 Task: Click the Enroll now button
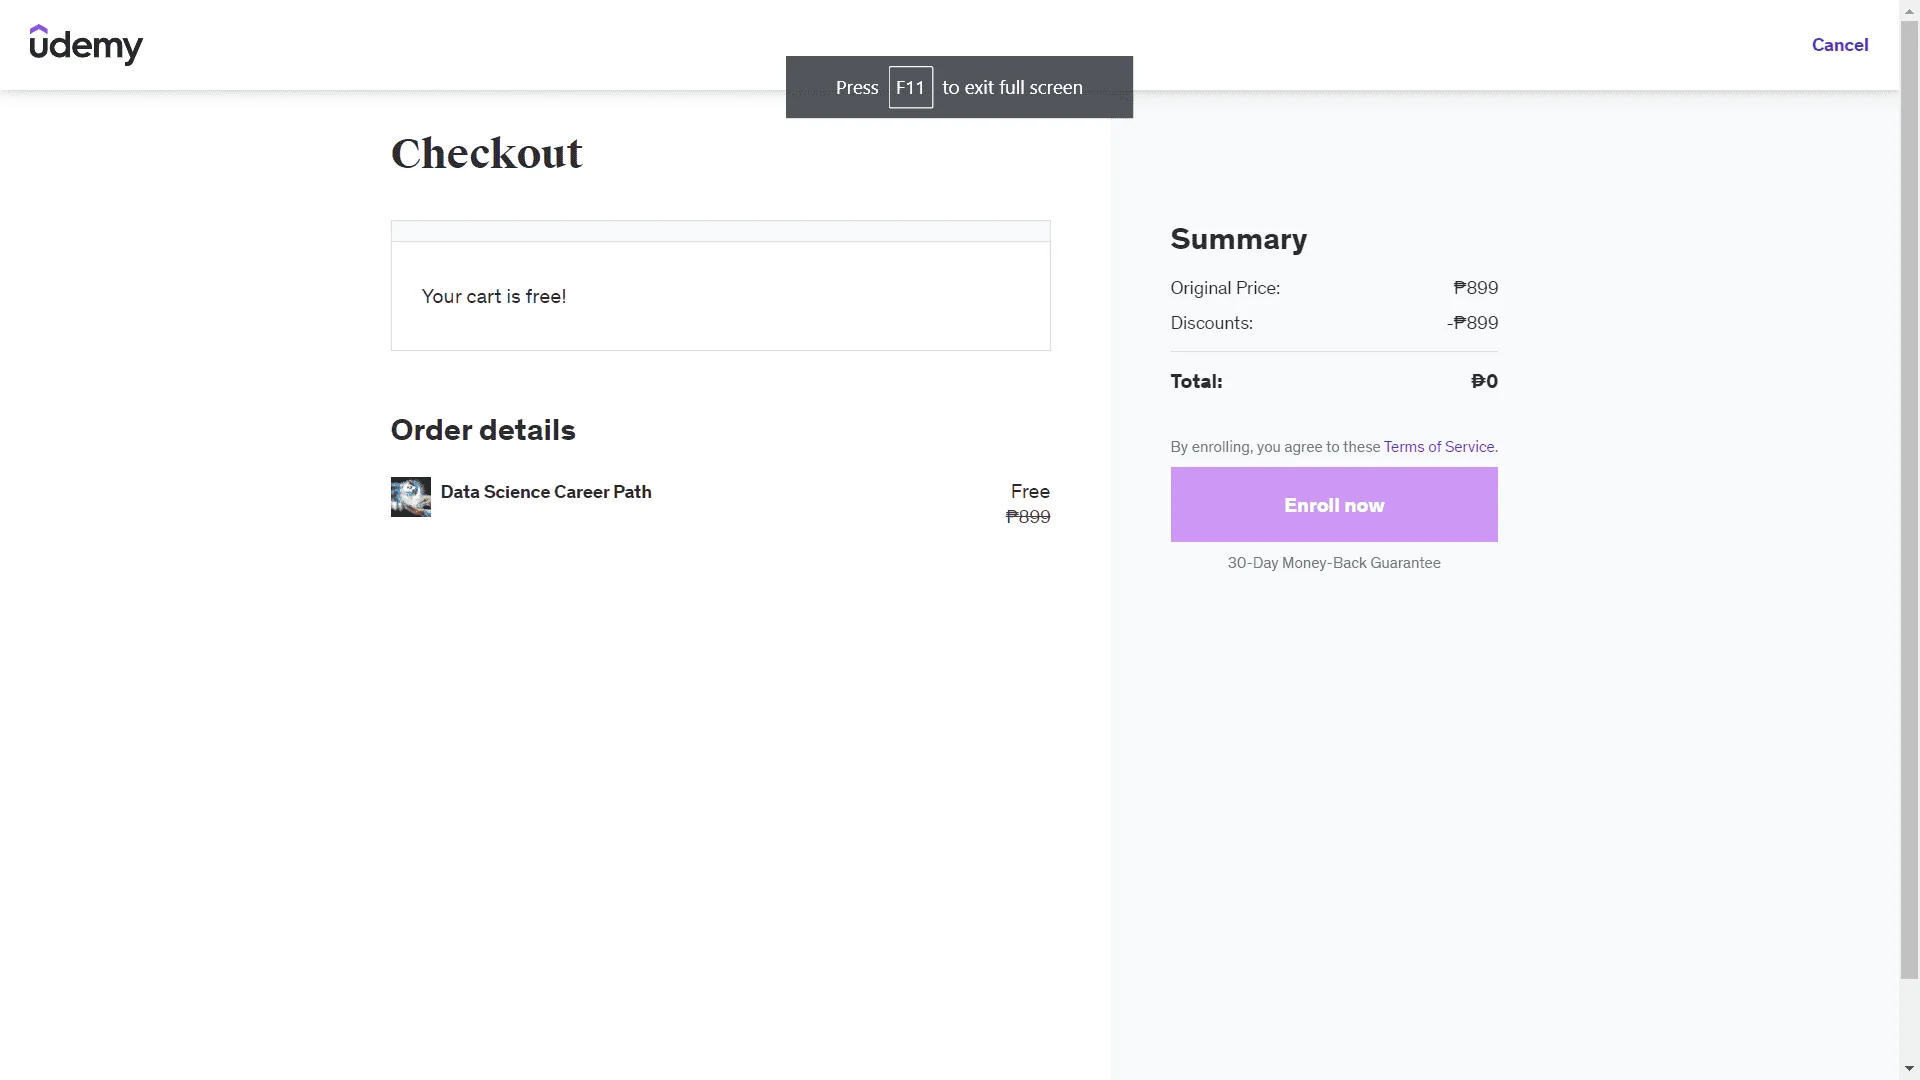click(x=1334, y=505)
